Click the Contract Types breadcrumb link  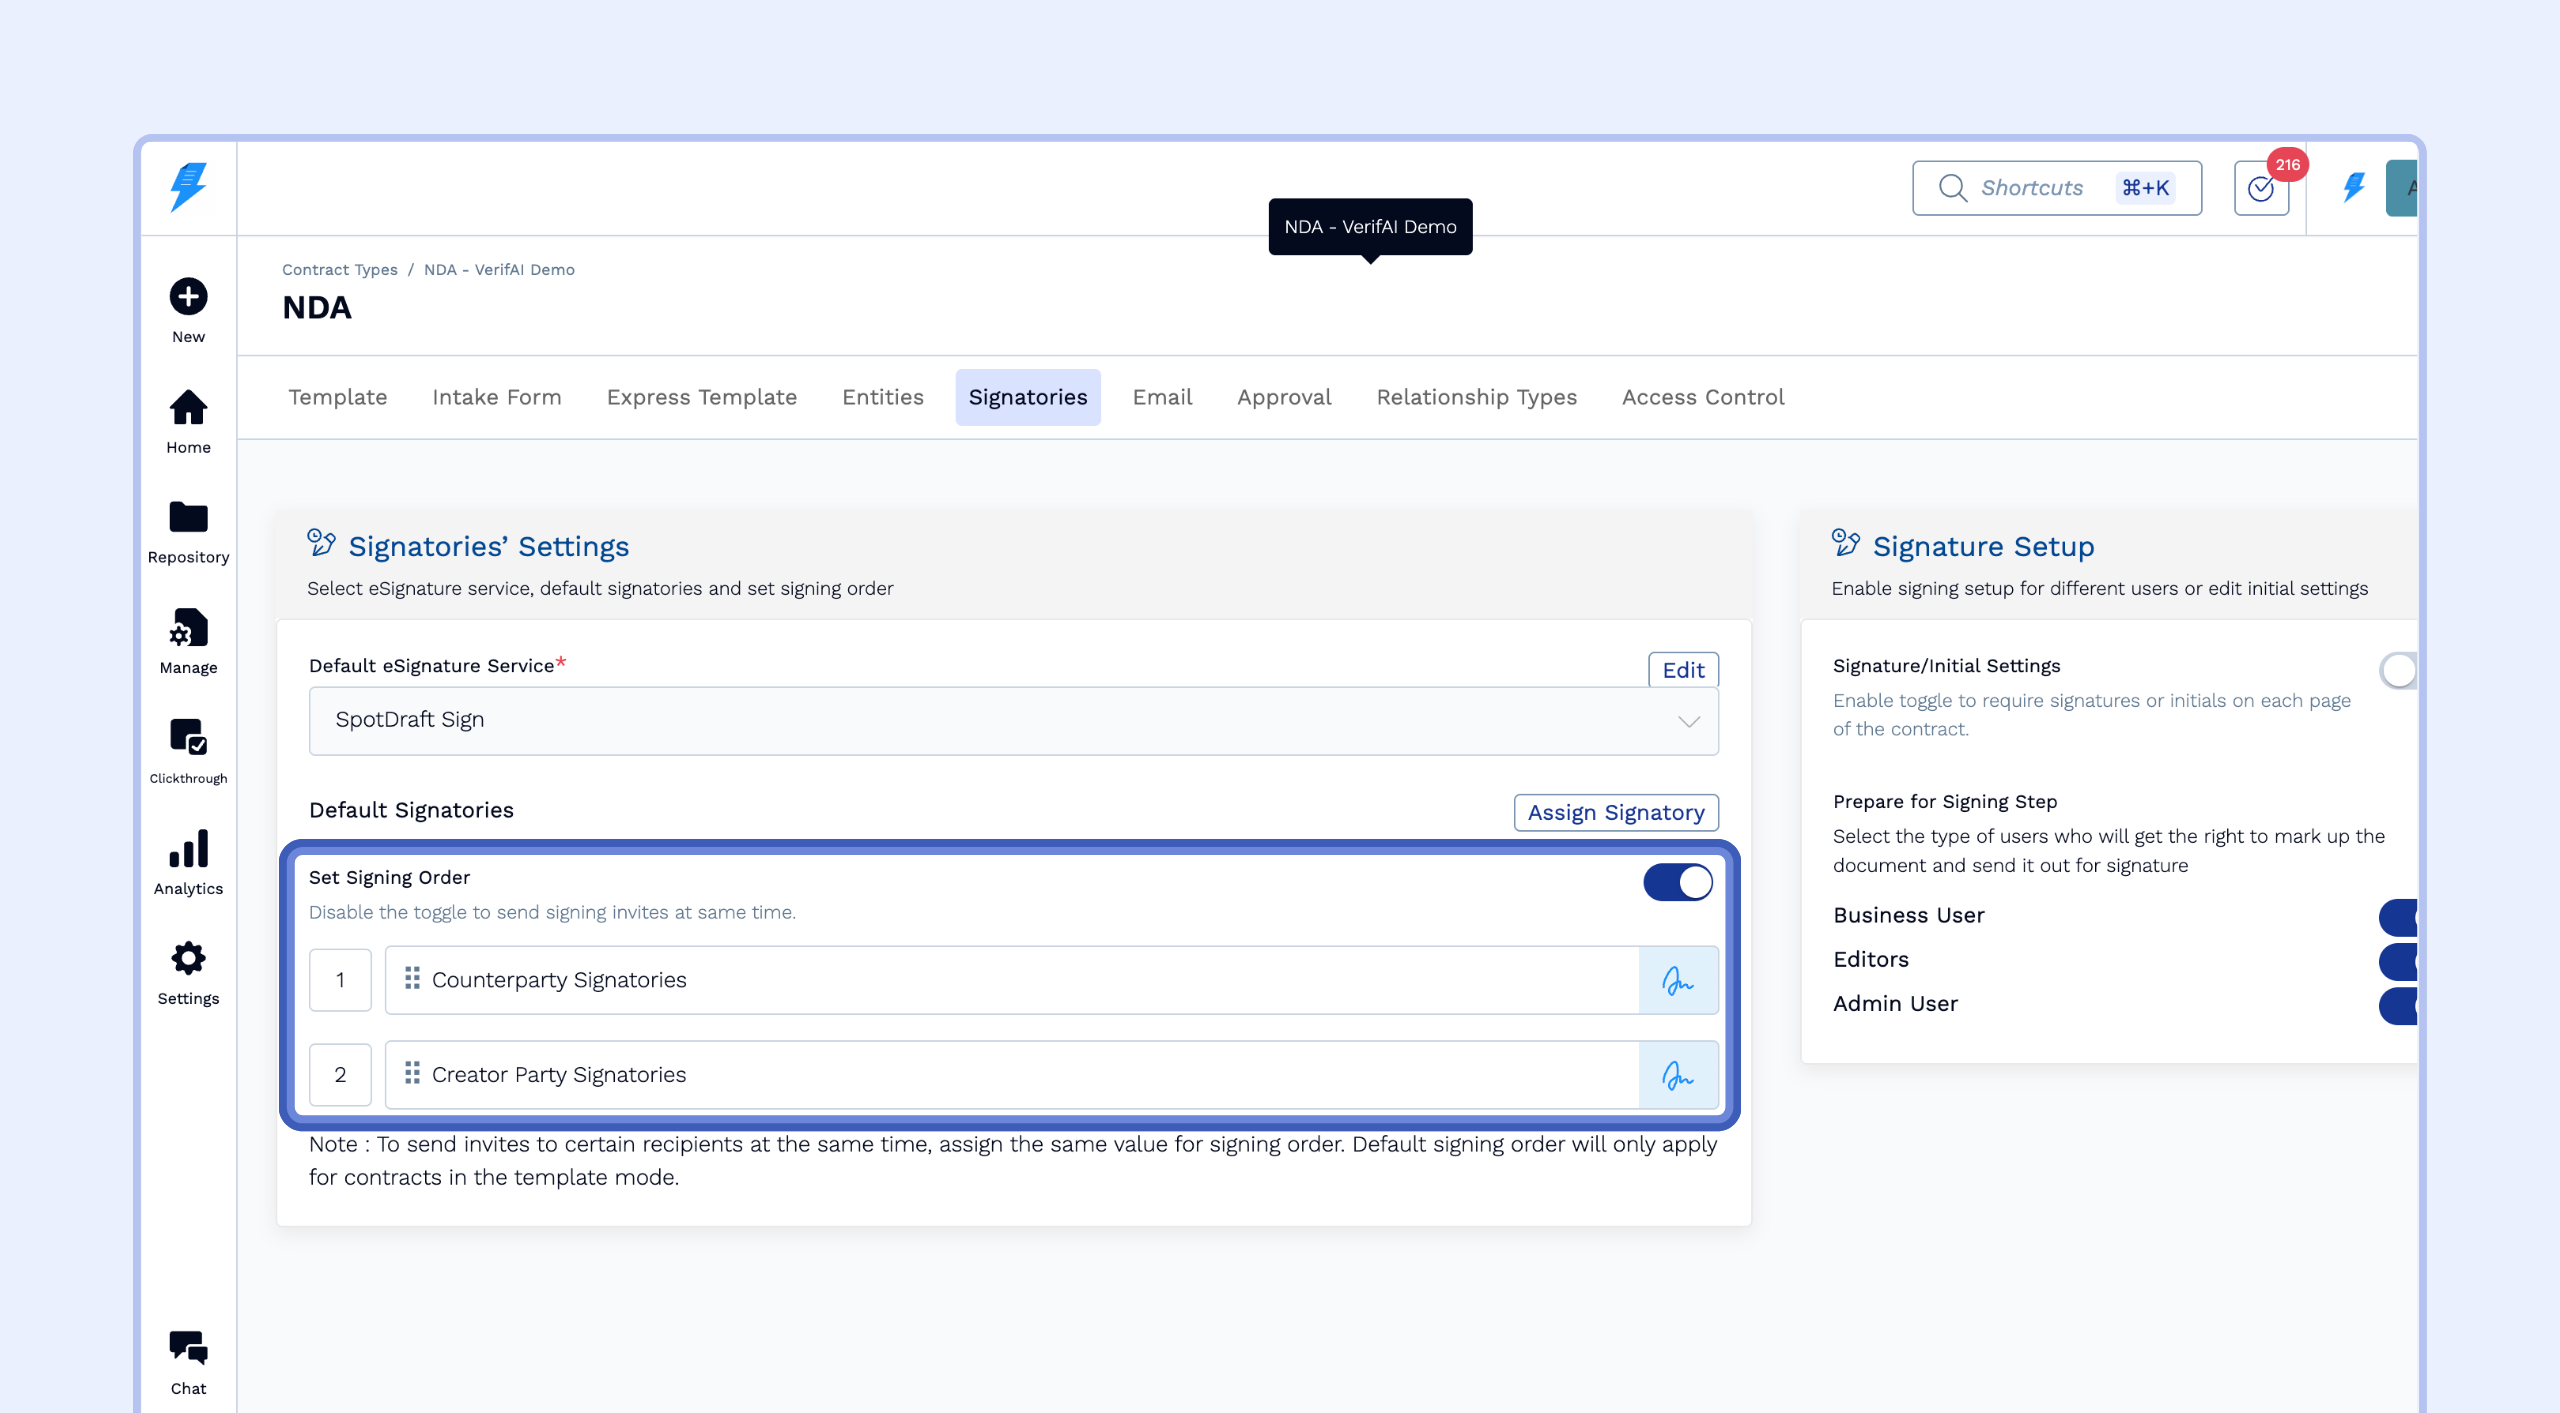[x=339, y=270]
